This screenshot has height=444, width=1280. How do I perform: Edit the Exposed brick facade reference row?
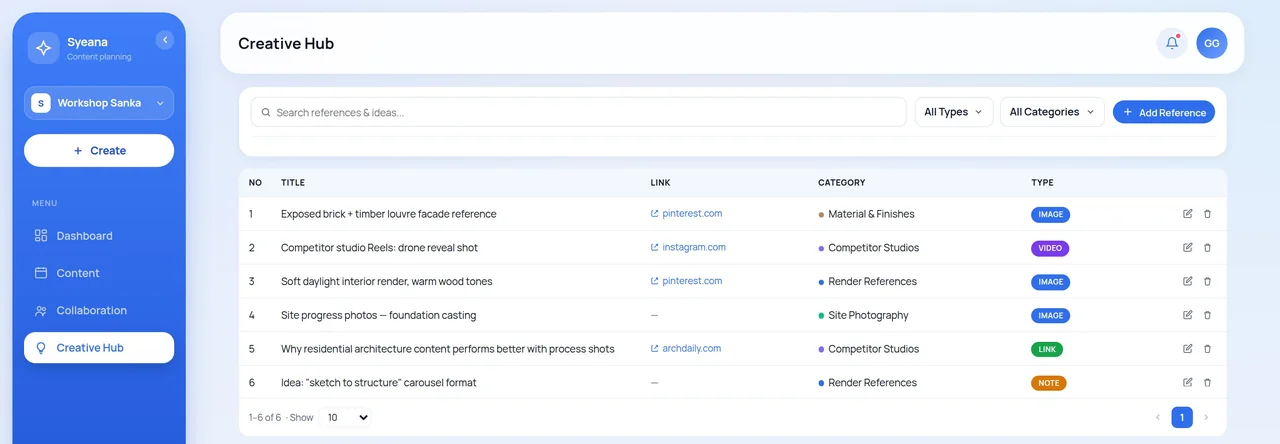1188,214
